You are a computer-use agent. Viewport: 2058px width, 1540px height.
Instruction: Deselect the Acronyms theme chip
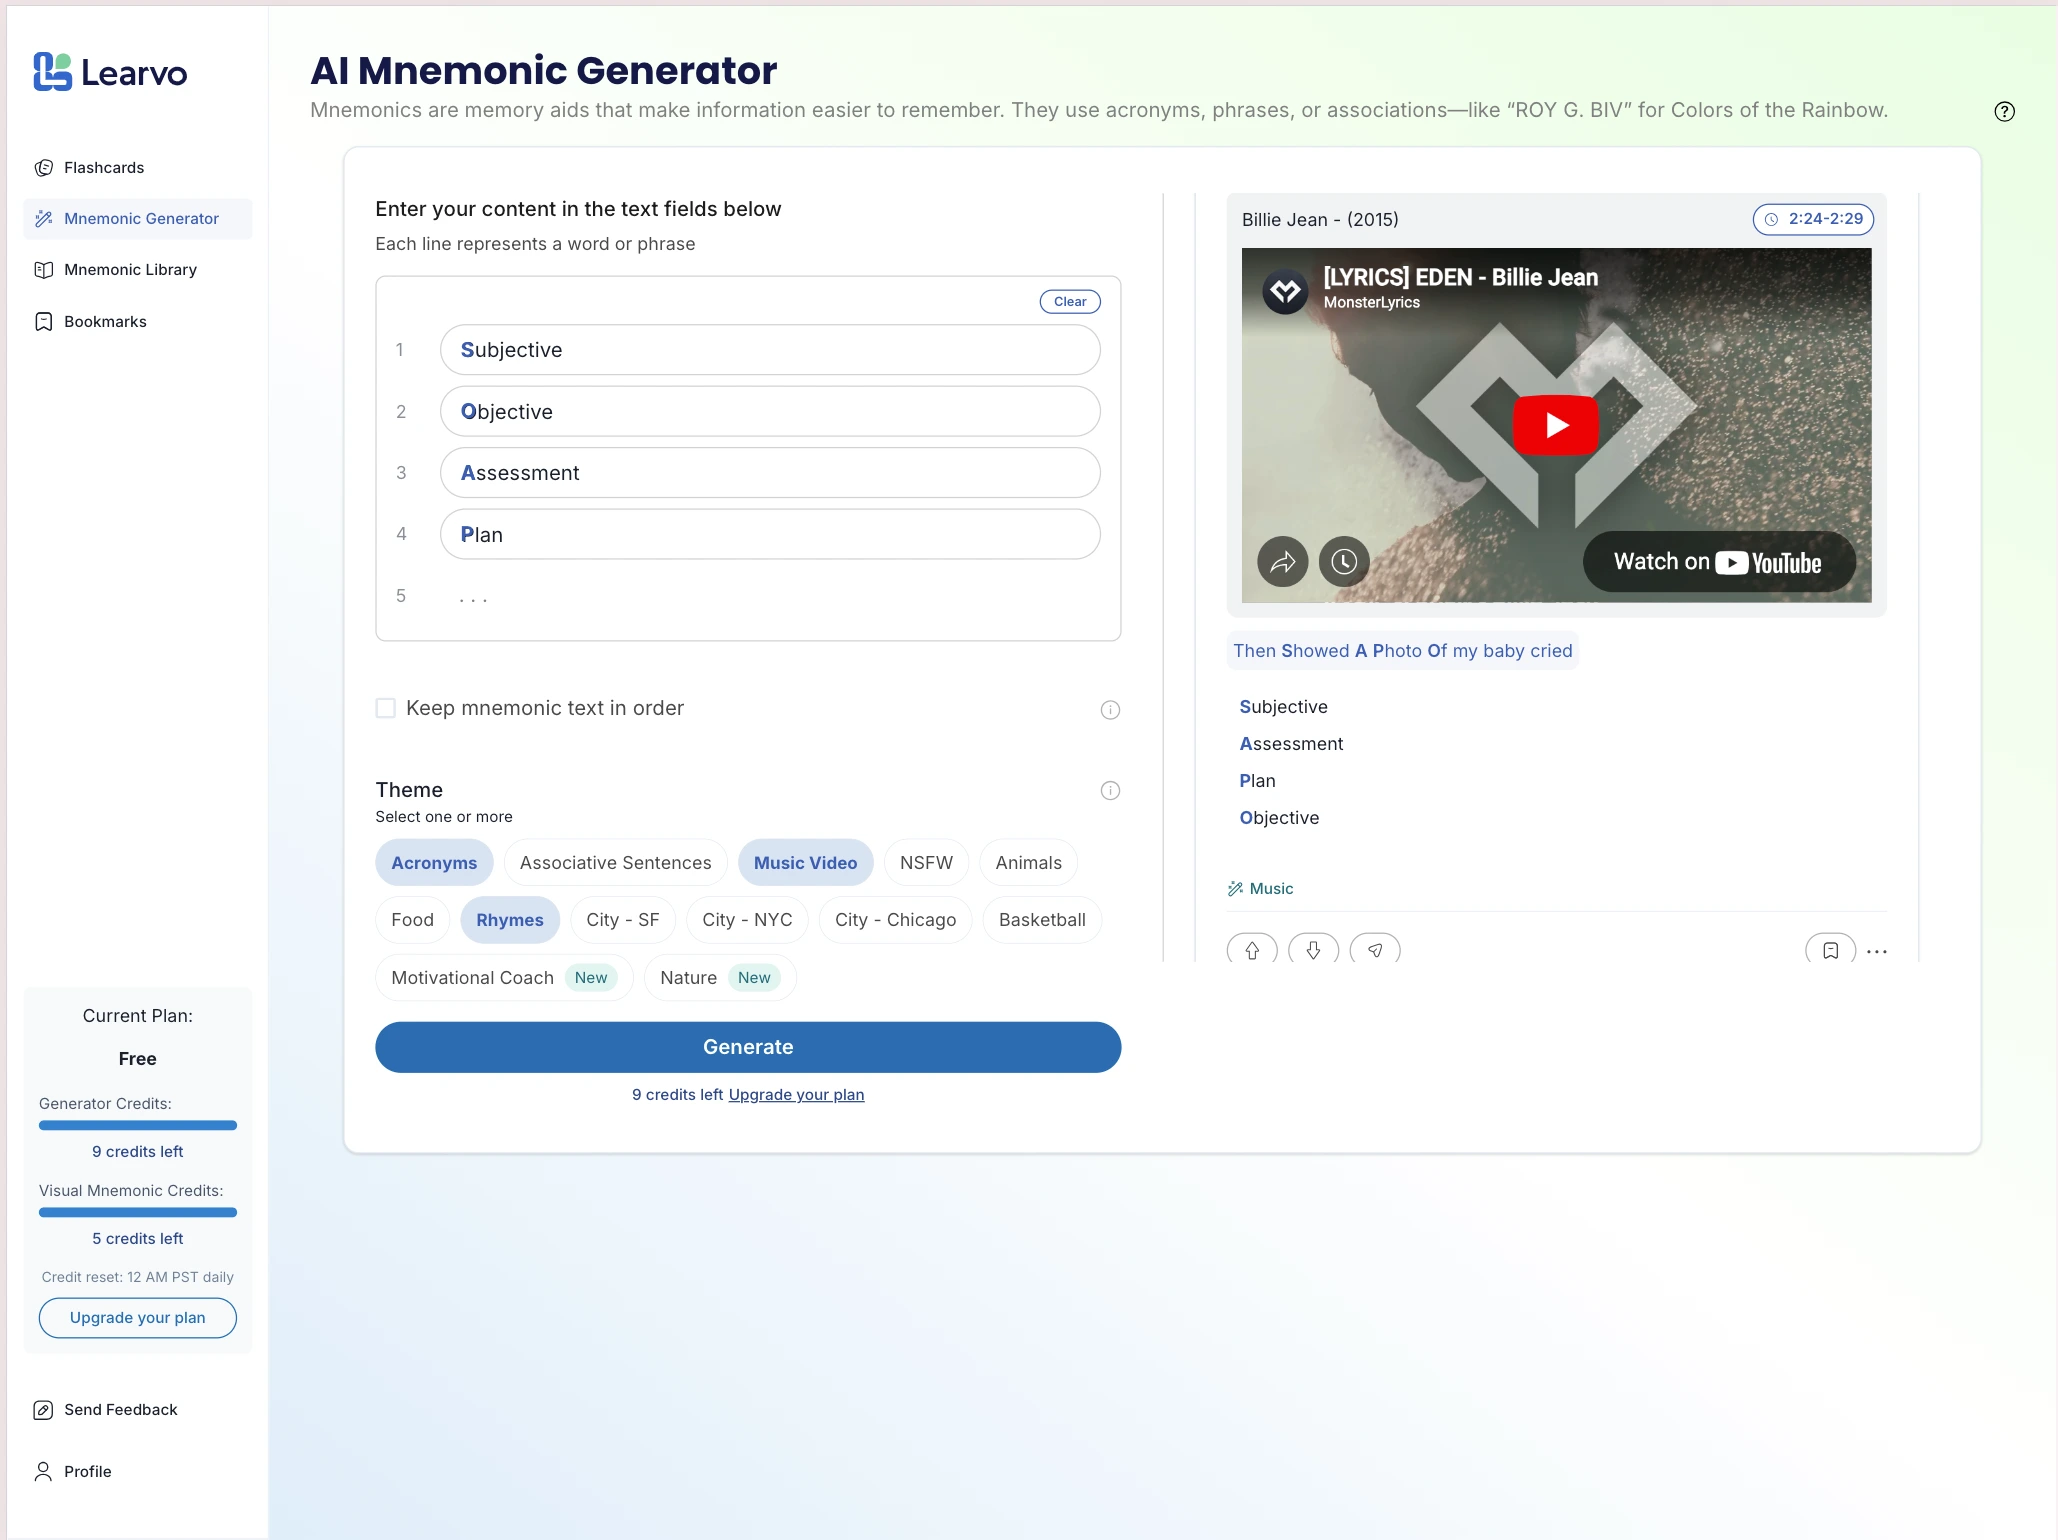(x=434, y=862)
